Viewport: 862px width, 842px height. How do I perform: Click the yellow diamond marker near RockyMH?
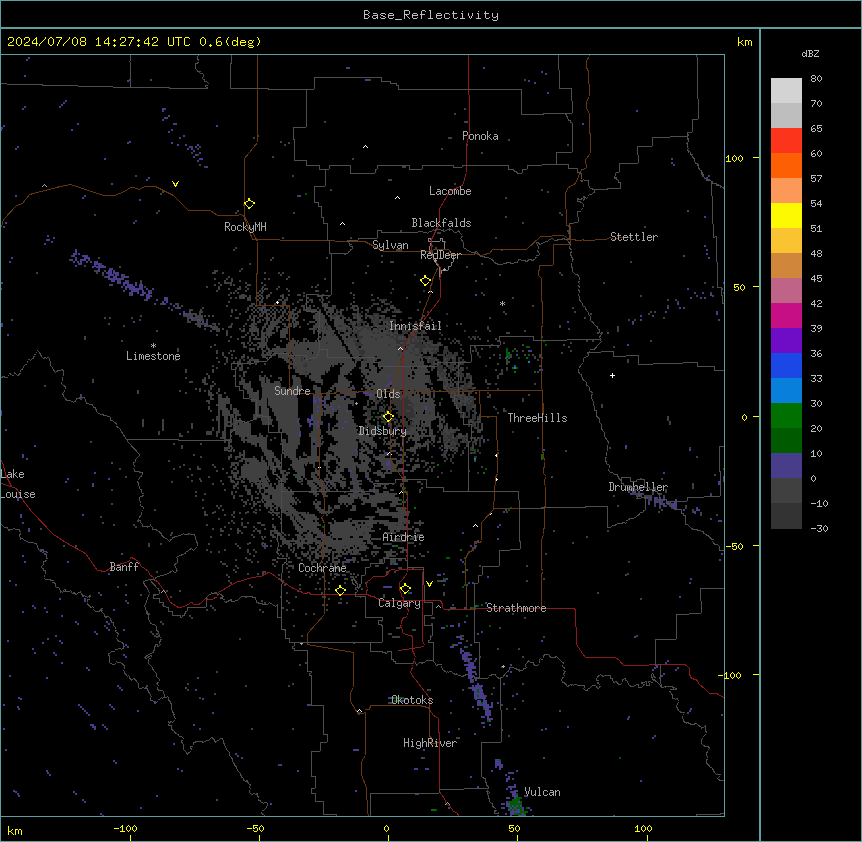[x=250, y=204]
